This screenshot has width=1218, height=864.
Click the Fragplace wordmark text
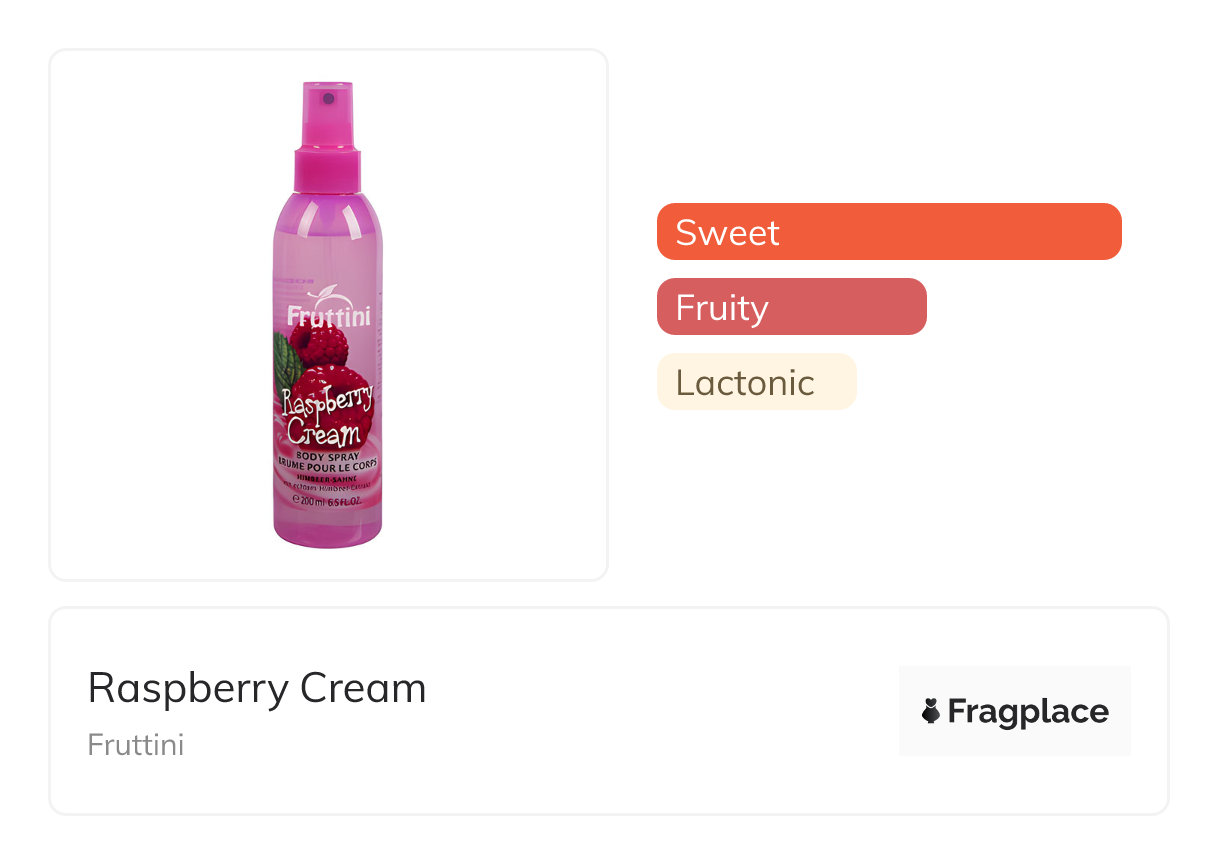[1028, 711]
